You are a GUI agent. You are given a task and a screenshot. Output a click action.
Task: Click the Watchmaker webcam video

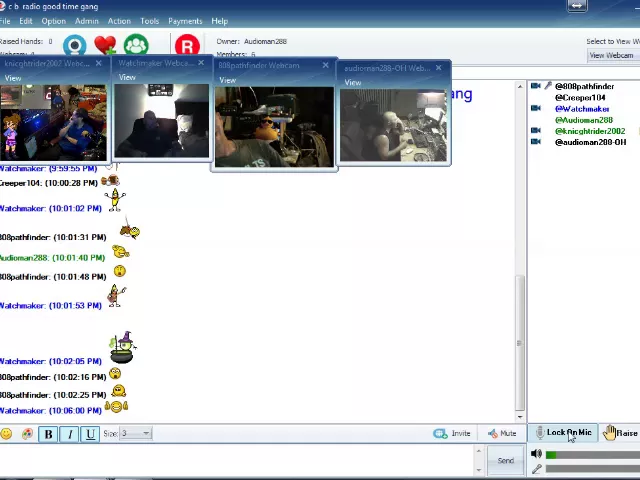tap(162, 120)
